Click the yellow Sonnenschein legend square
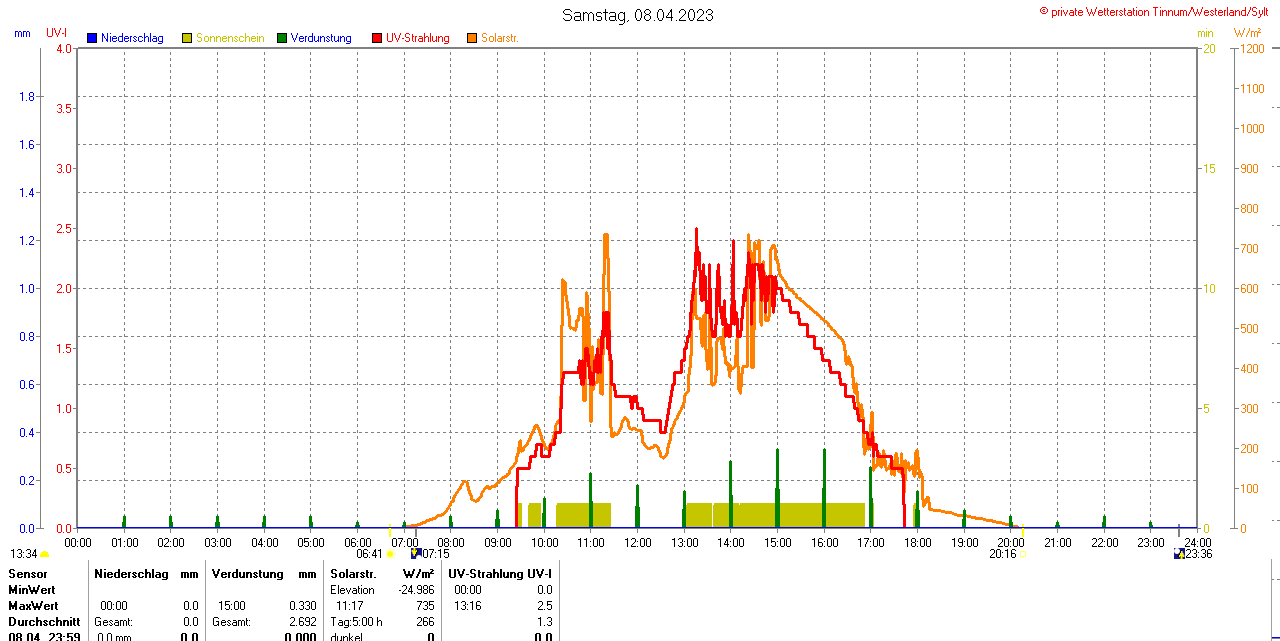The width and height of the screenshot is (1280, 641). tap(187, 38)
